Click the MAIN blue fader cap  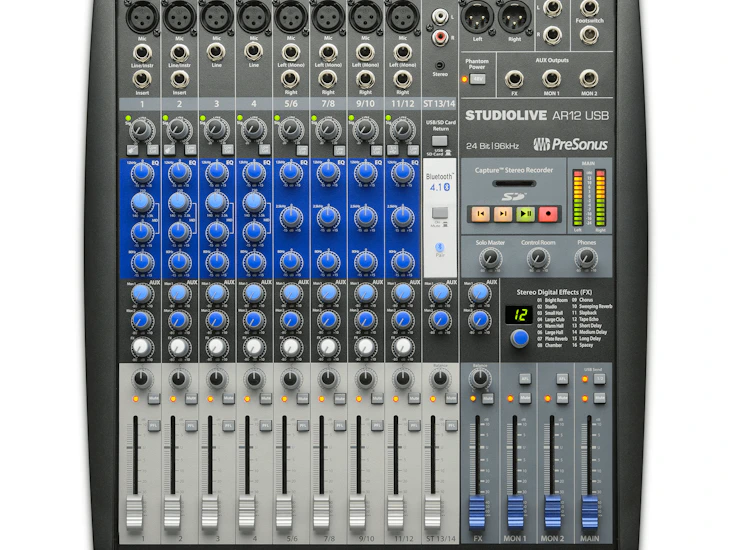(x=590, y=512)
